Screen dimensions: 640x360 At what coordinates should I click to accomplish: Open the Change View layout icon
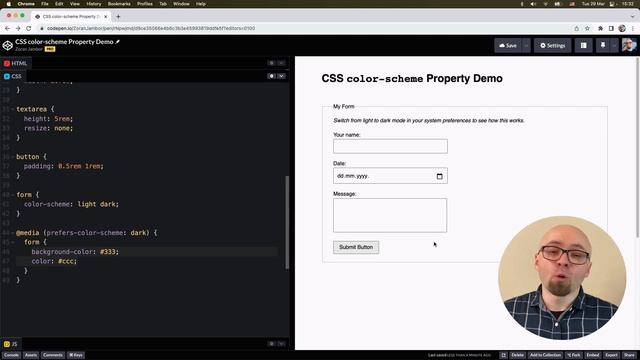[583, 45]
